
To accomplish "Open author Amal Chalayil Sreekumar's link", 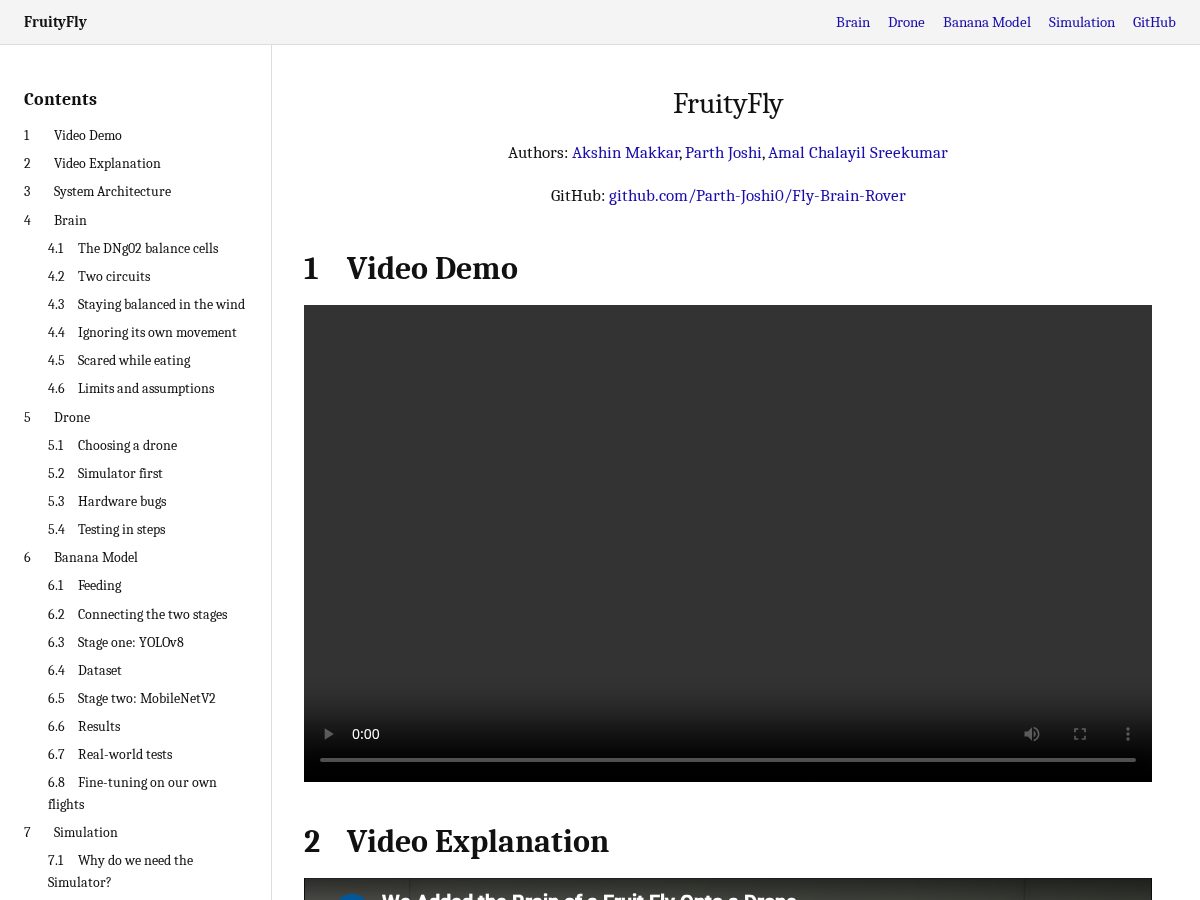I will (x=858, y=153).
